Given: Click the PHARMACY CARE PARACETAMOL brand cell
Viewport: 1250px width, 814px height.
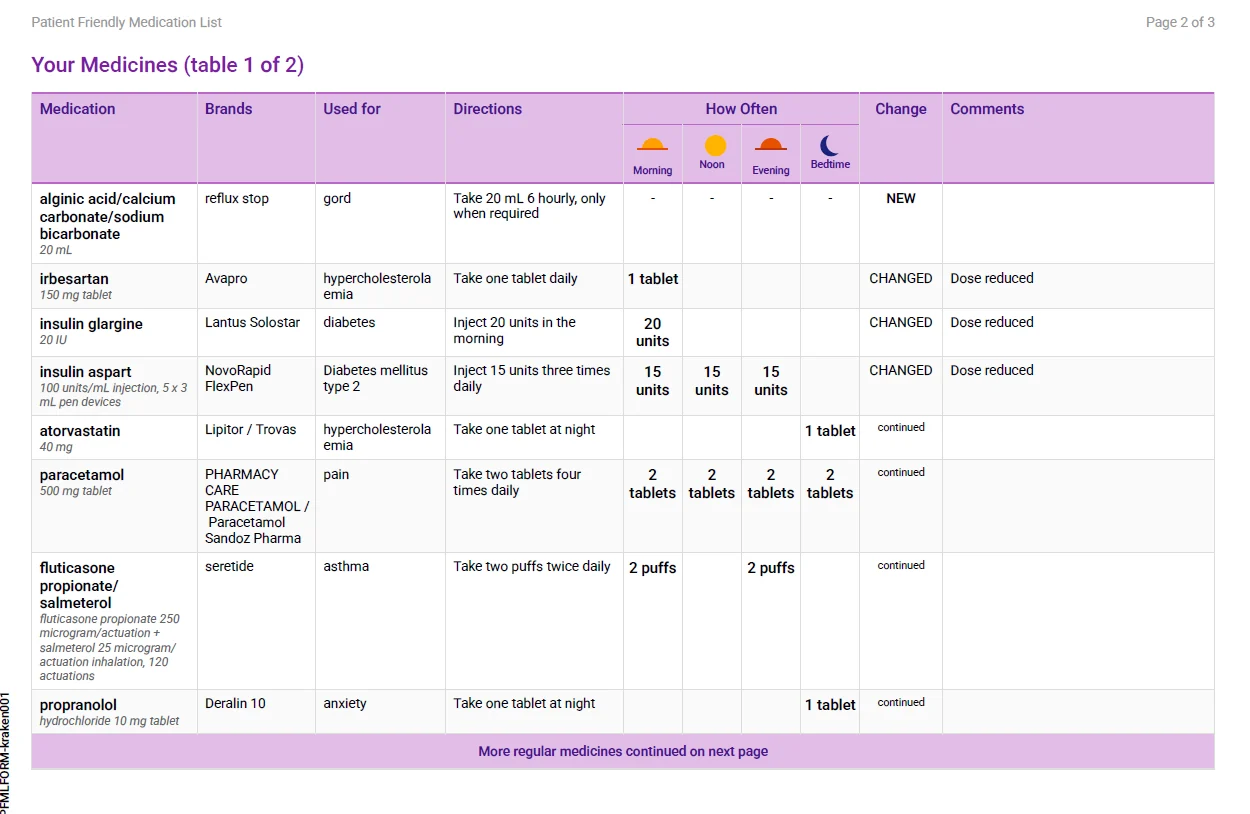Looking at the screenshot, I should click(257, 506).
